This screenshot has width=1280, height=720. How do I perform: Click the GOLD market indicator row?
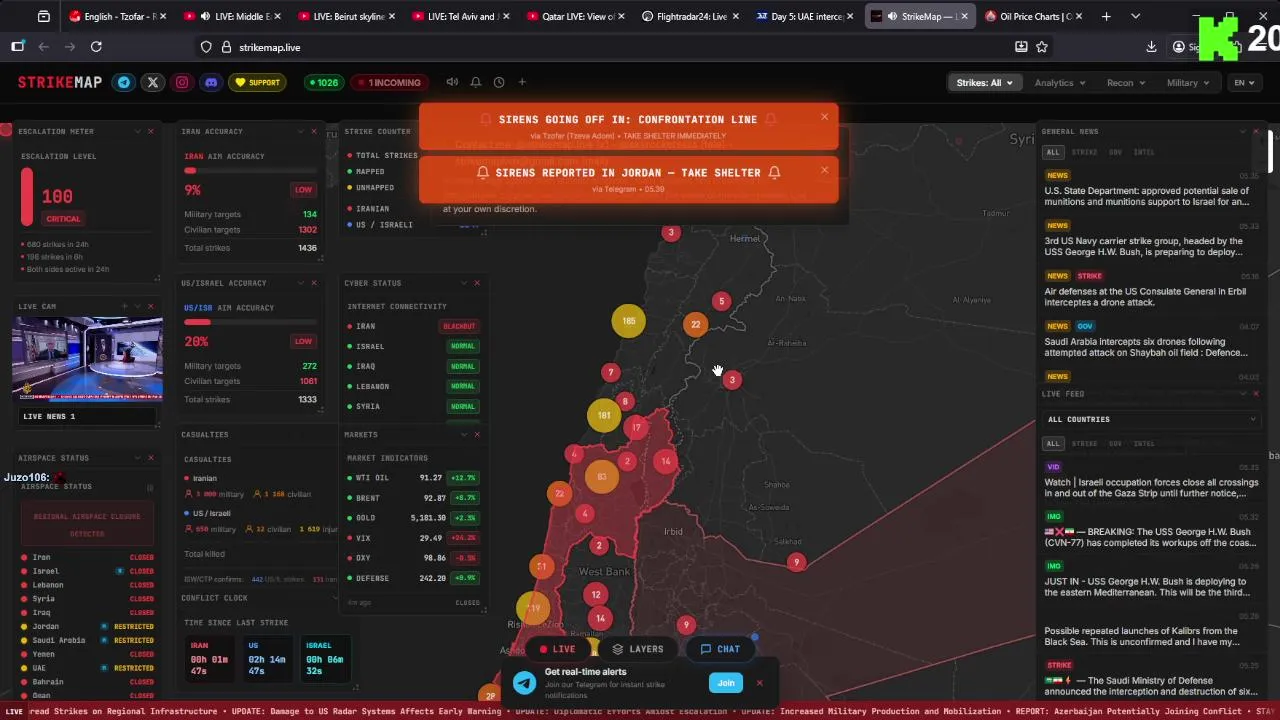[413, 518]
